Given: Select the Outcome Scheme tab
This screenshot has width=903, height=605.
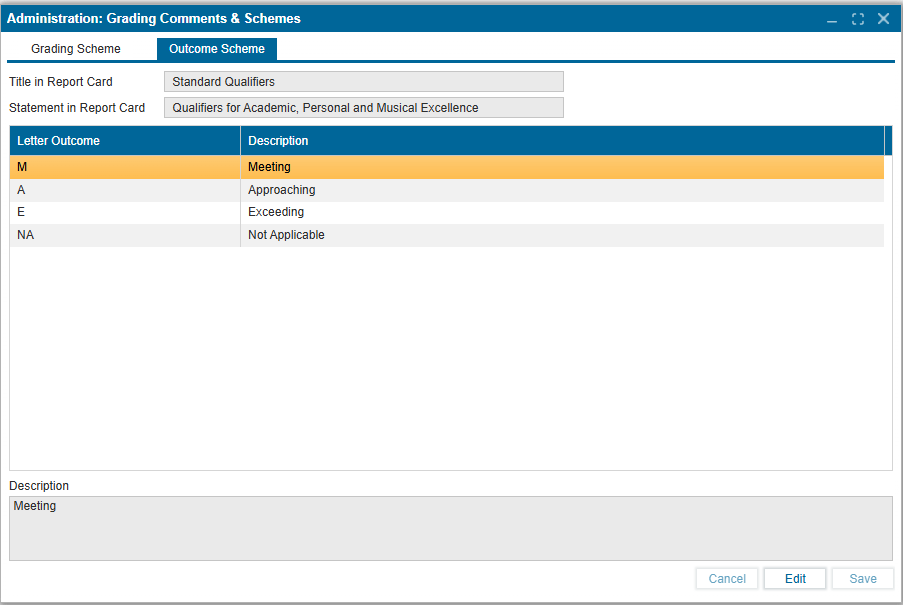Looking at the screenshot, I should (x=216, y=49).
